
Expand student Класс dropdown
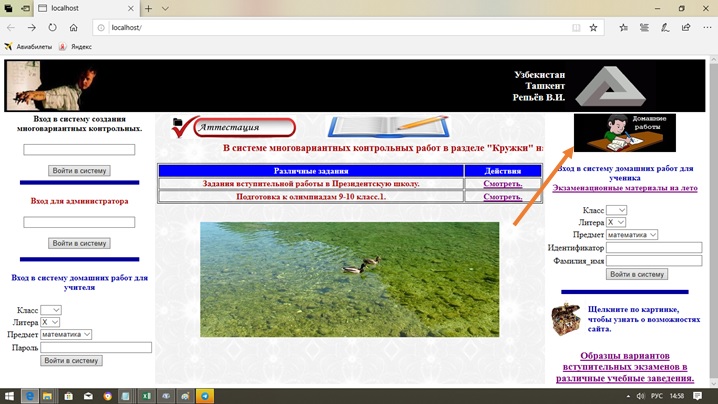616,210
